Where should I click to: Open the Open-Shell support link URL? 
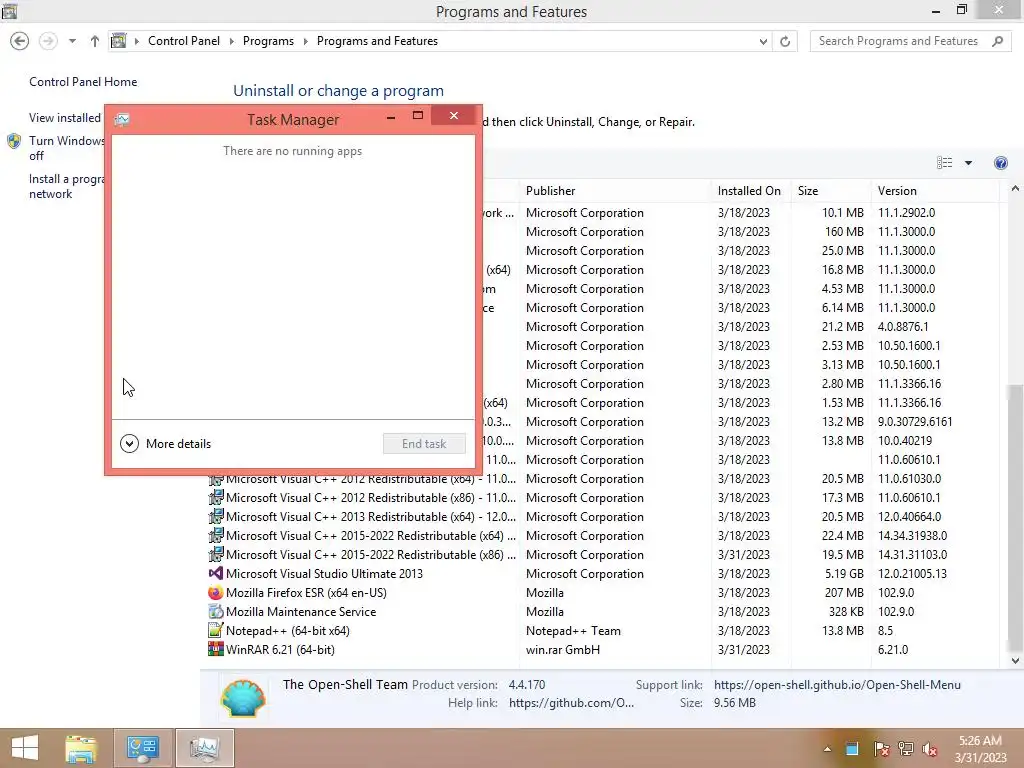(x=837, y=684)
